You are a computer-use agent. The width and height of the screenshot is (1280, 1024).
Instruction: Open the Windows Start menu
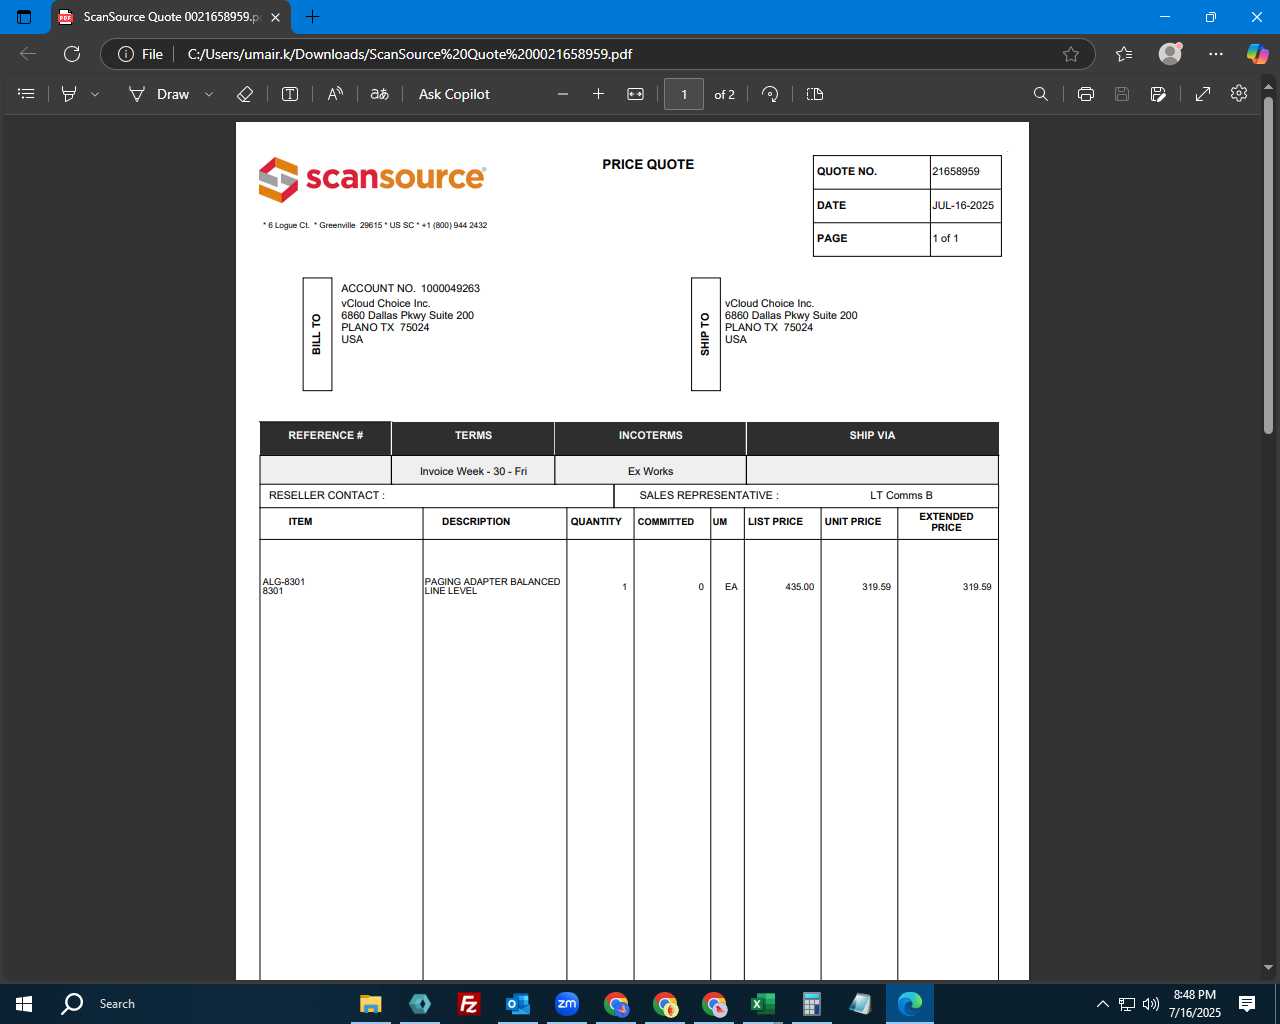tap(24, 1004)
